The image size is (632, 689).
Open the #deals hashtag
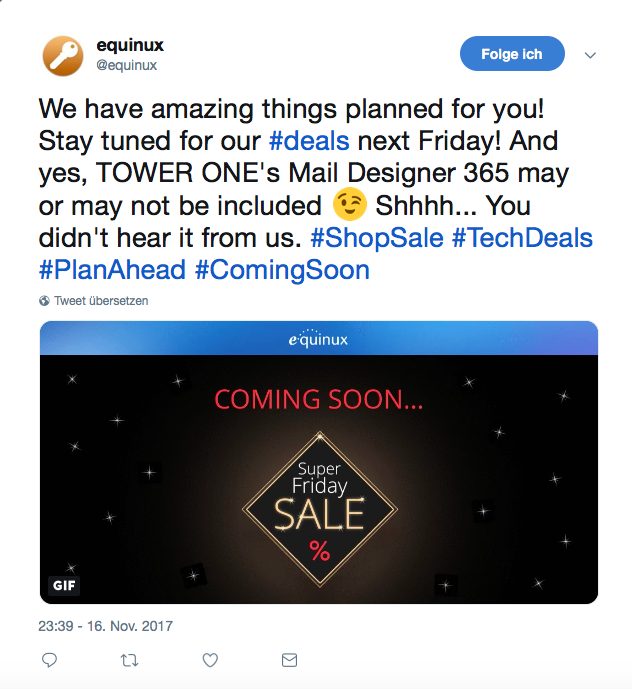pyautogui.click(x=309, y=141)
